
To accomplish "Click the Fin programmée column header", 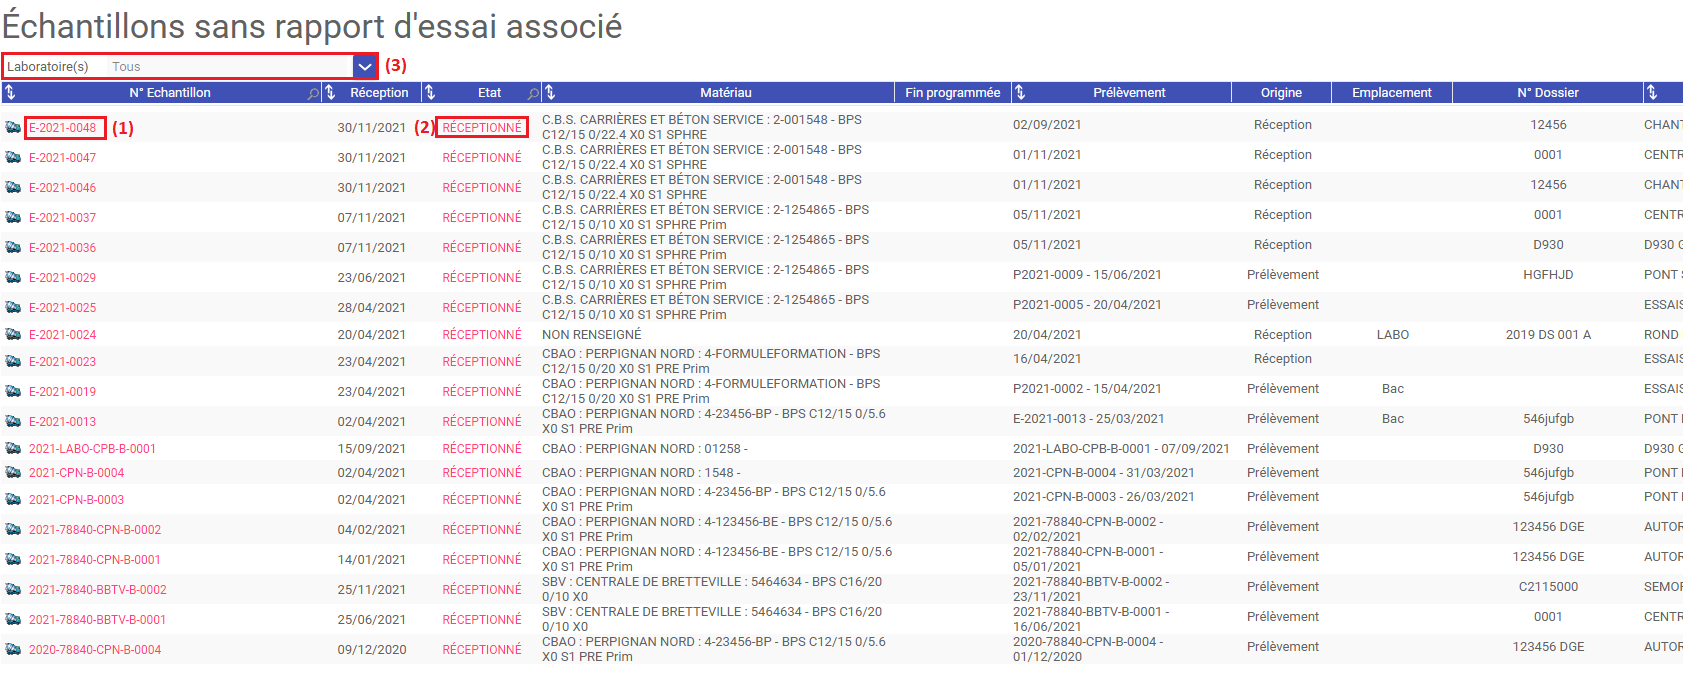I will coord(953,93).
